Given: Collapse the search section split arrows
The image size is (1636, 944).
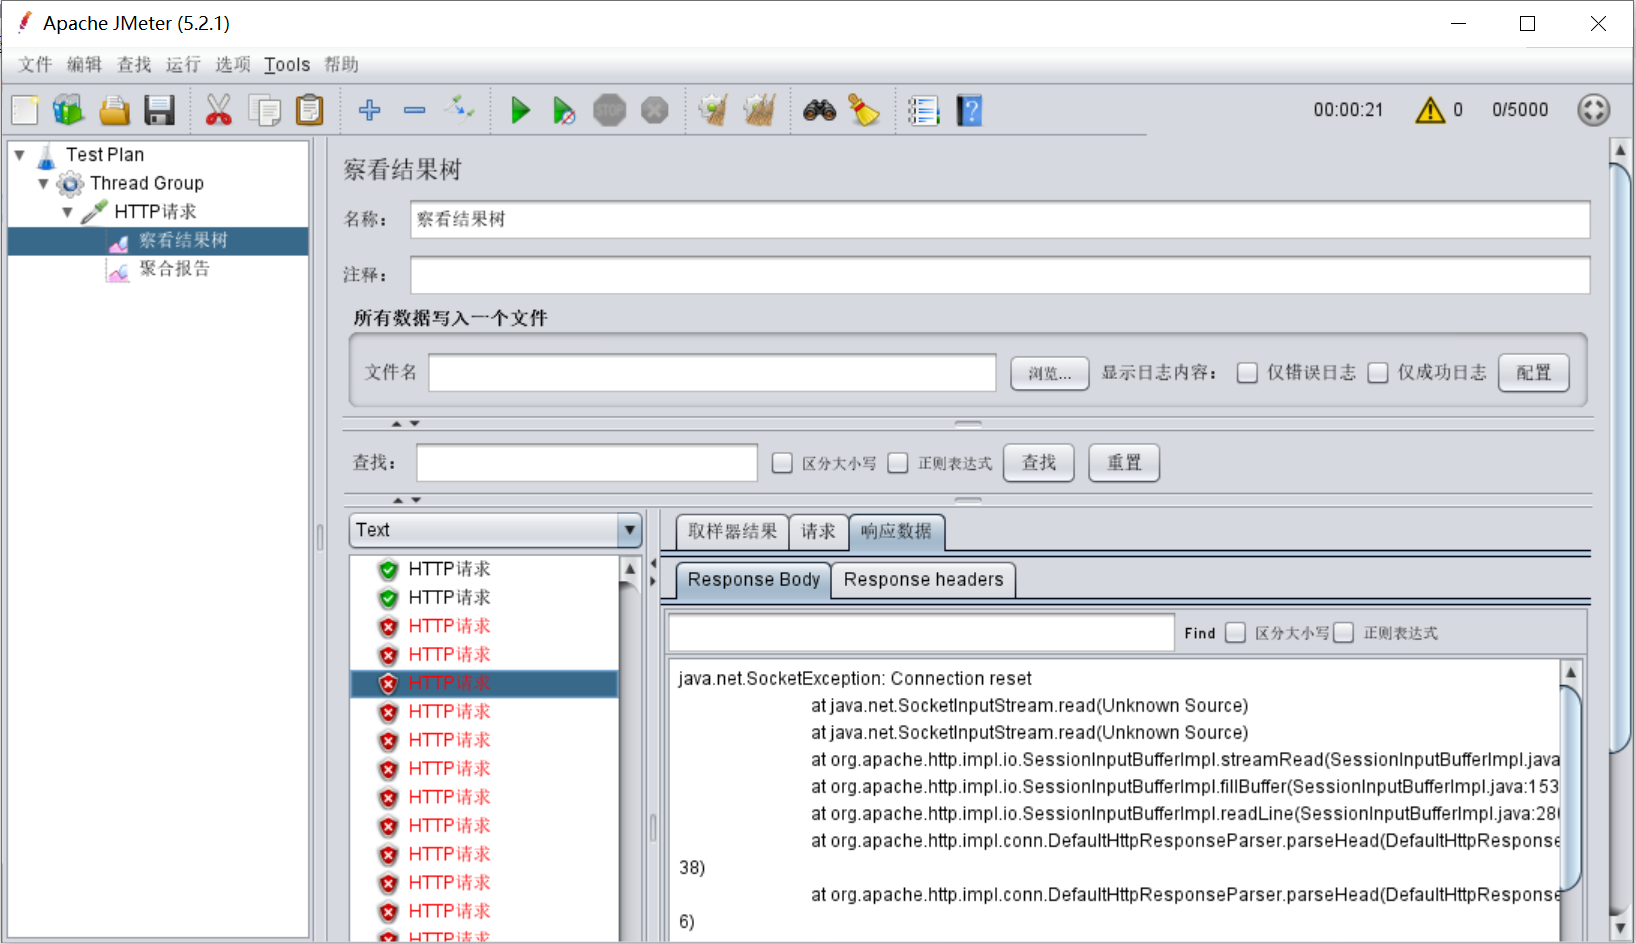Looking at the screenshot, I should (x=406, y=500).
